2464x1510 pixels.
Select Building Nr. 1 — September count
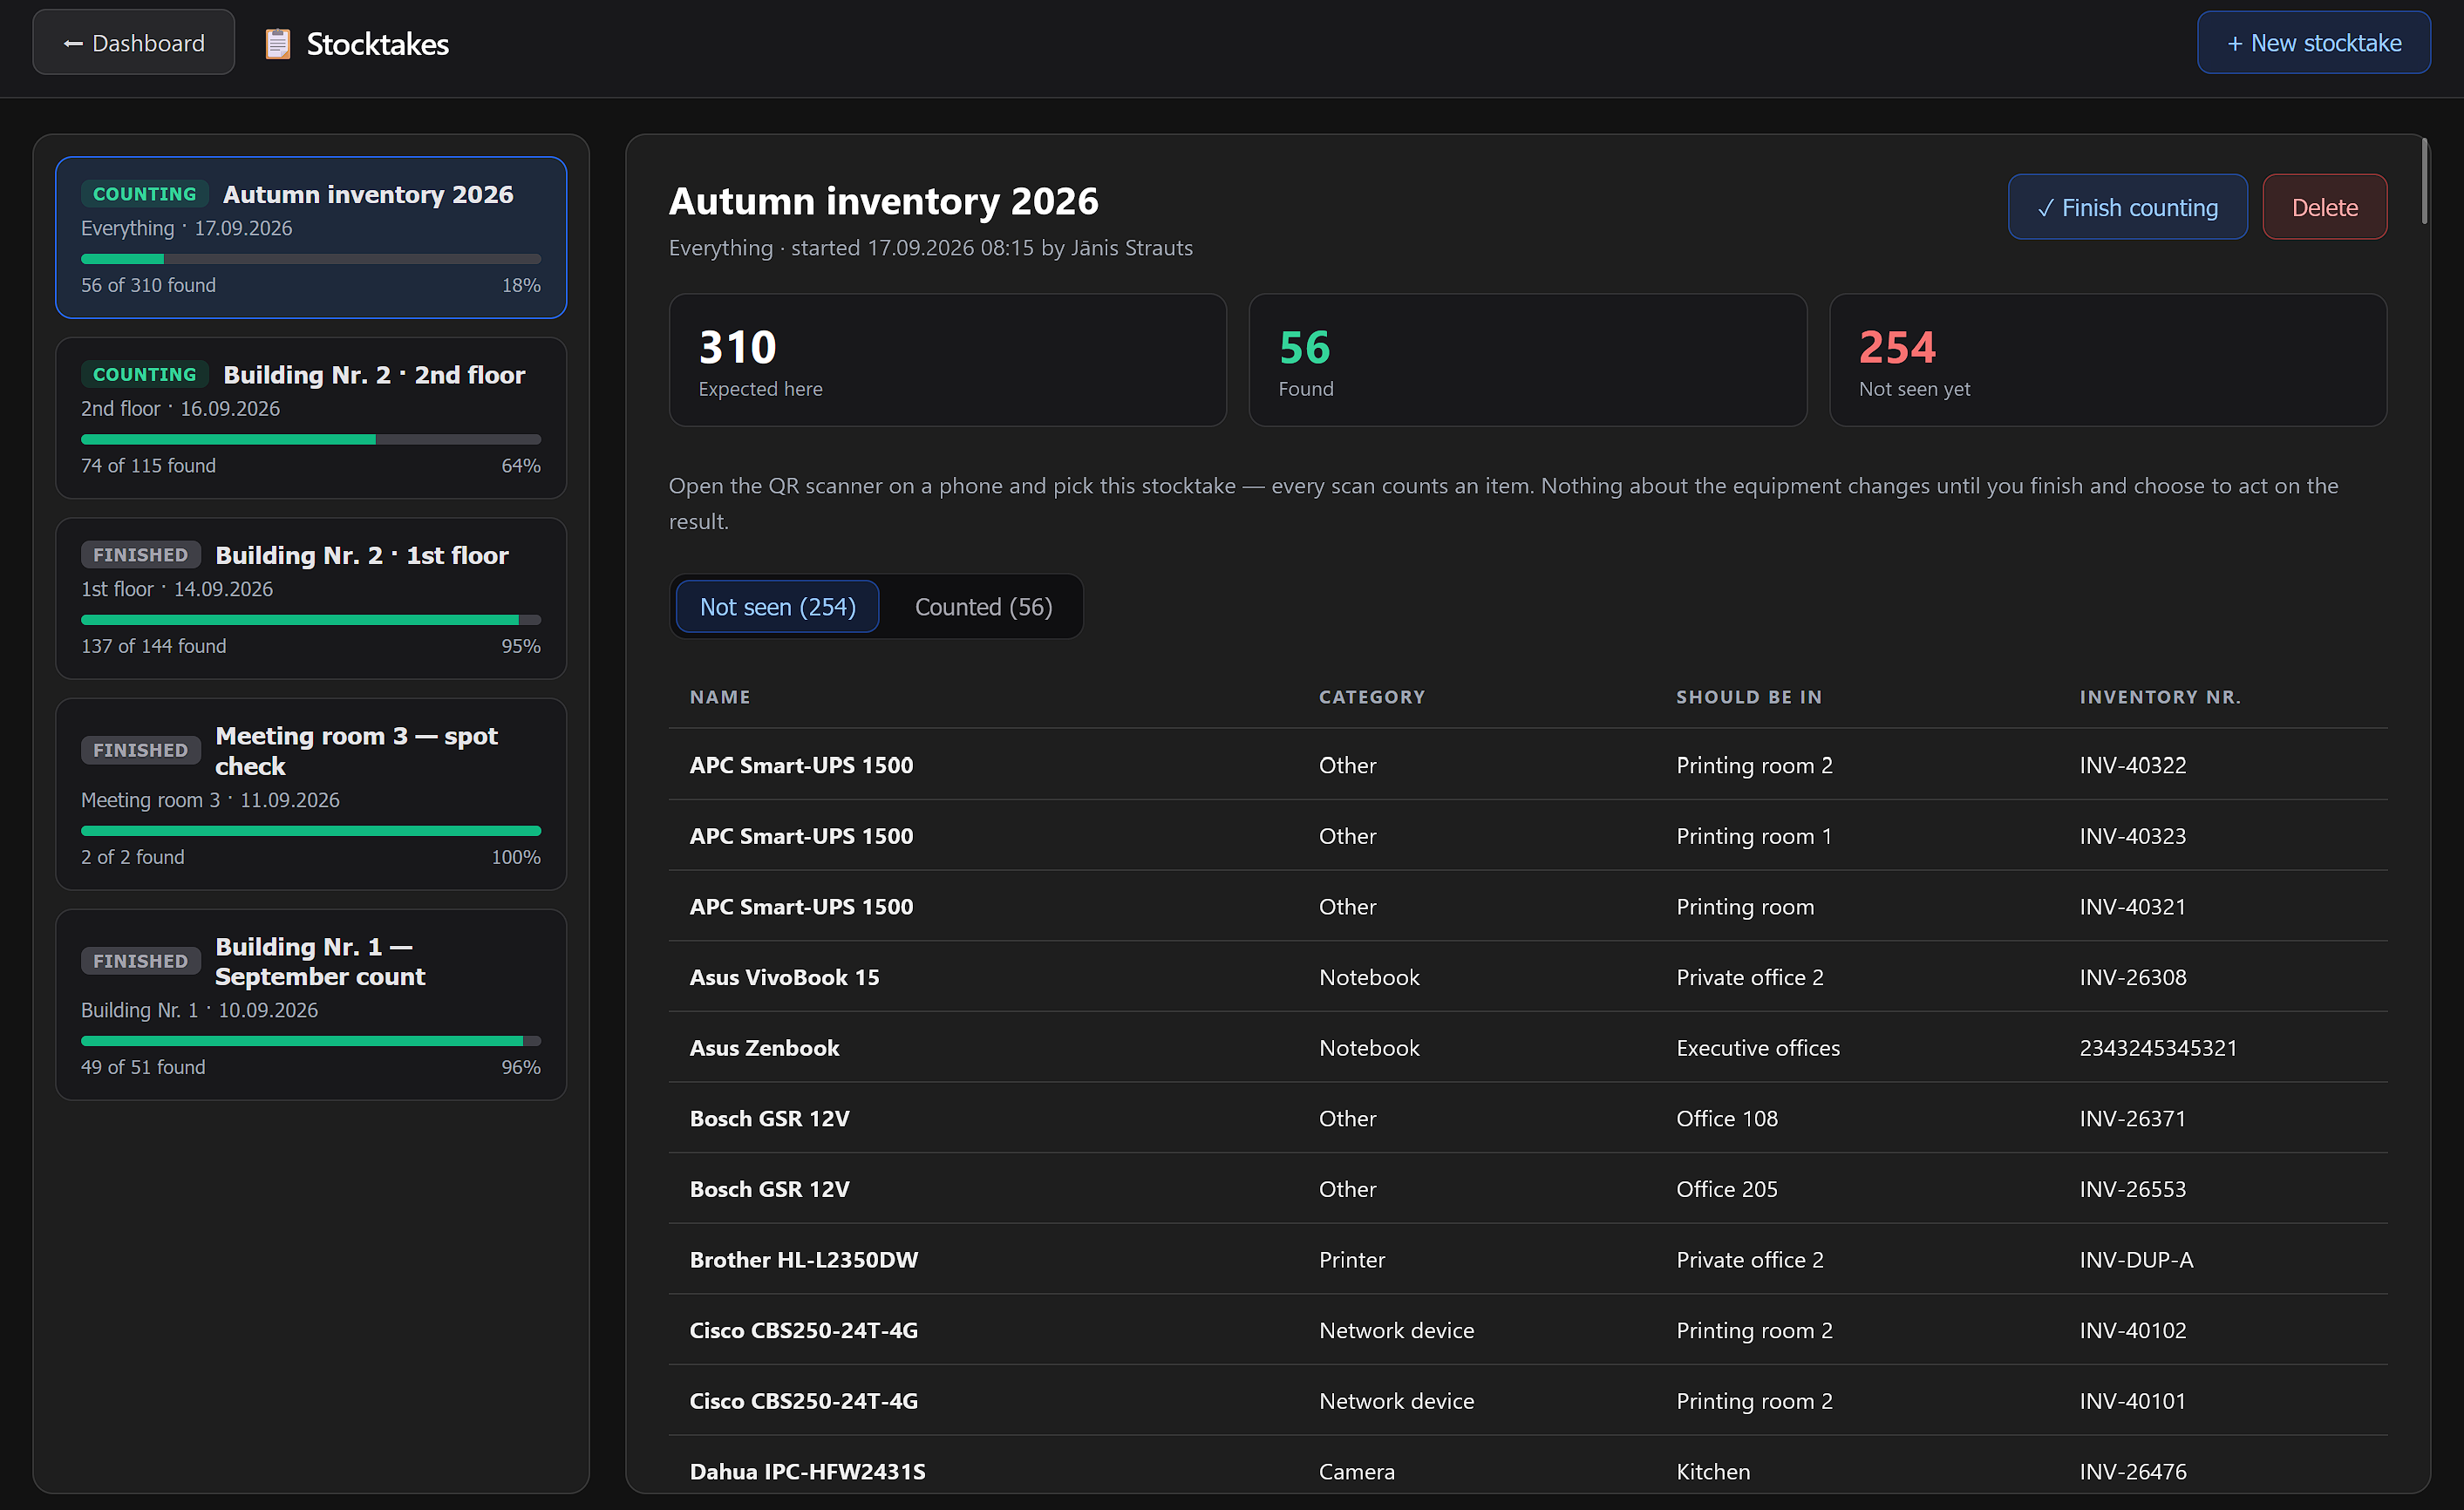[311, 1004]
